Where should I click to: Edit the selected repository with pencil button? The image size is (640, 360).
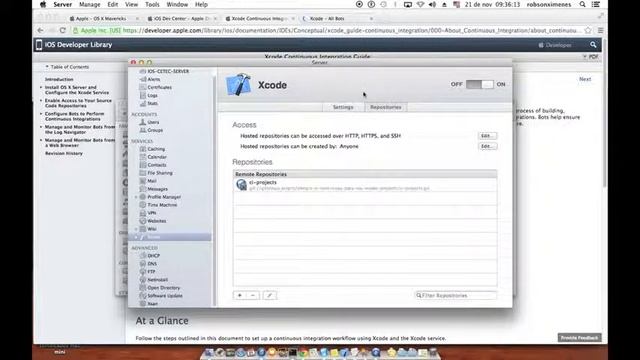(269, 296)
